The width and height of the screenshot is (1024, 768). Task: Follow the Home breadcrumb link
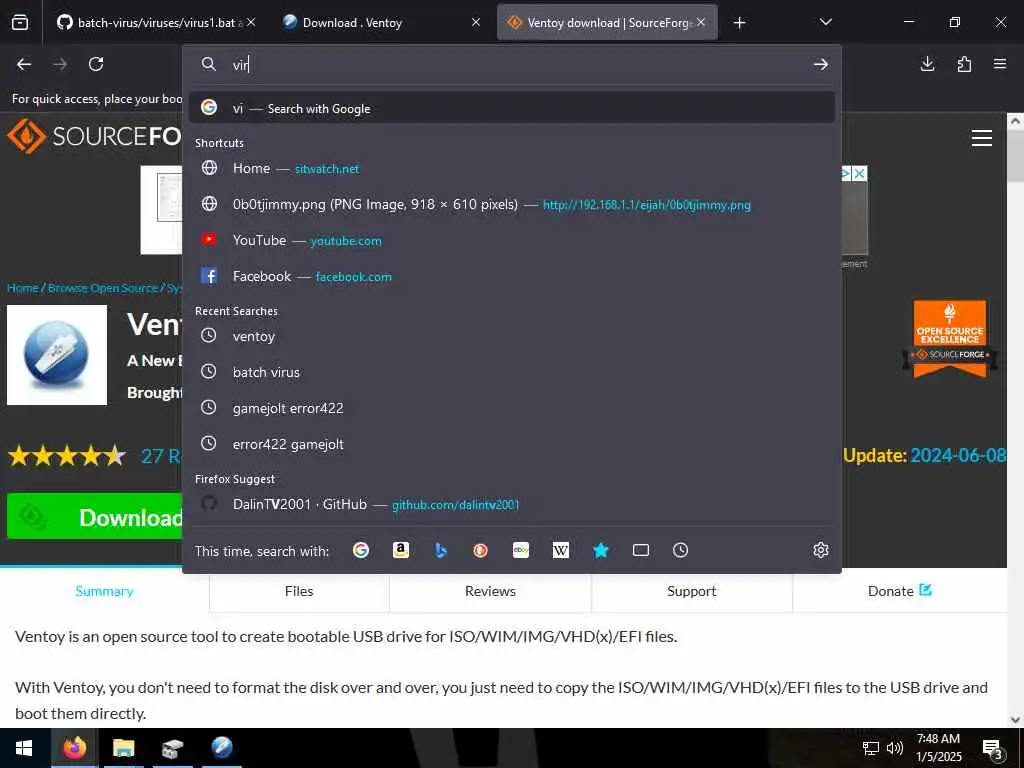click(23, 288)
